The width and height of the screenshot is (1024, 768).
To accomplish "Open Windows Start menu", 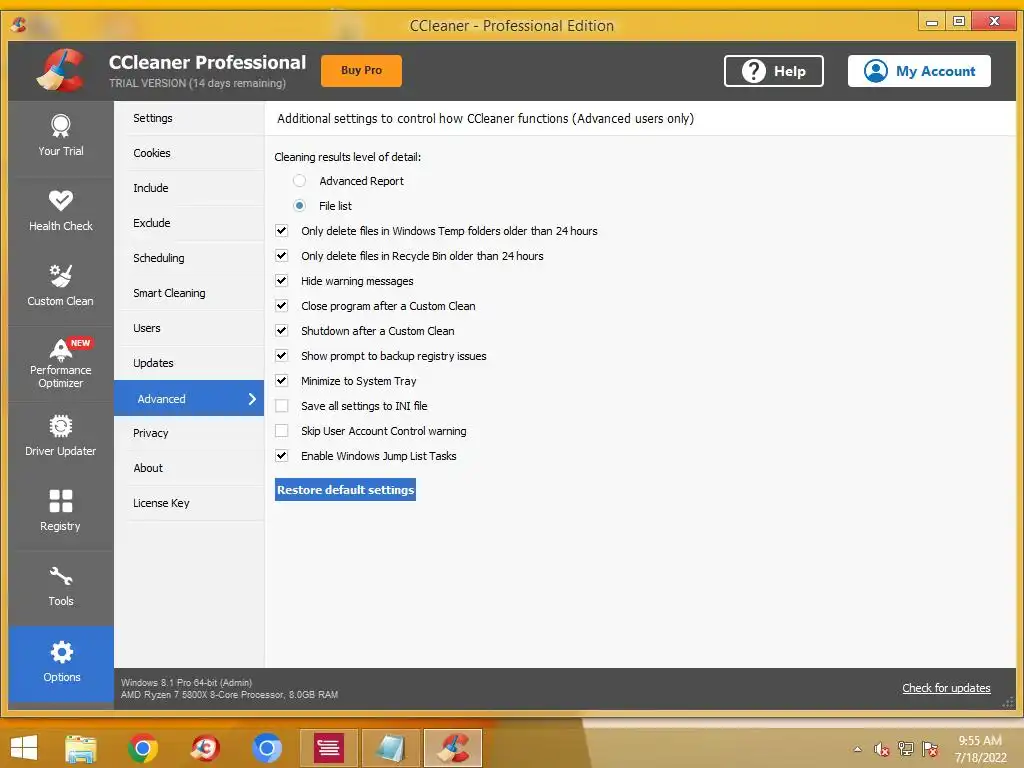I will point(24,748).
